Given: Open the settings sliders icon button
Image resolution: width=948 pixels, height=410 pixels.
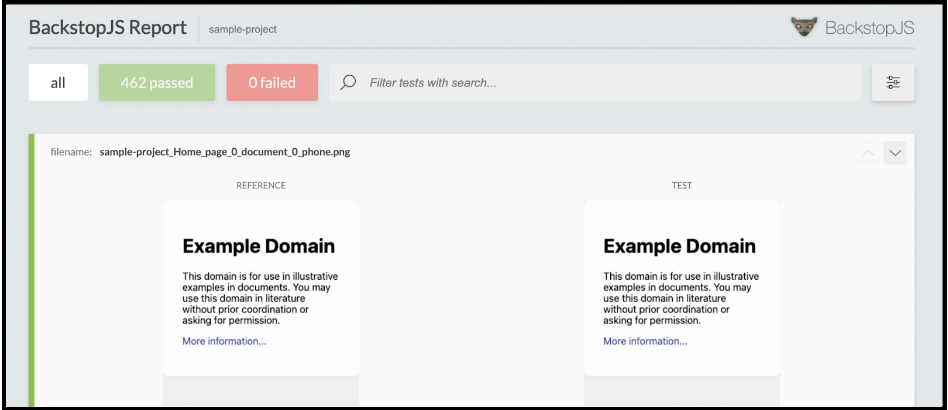Looking at the screenshot, I should [893, 83].
